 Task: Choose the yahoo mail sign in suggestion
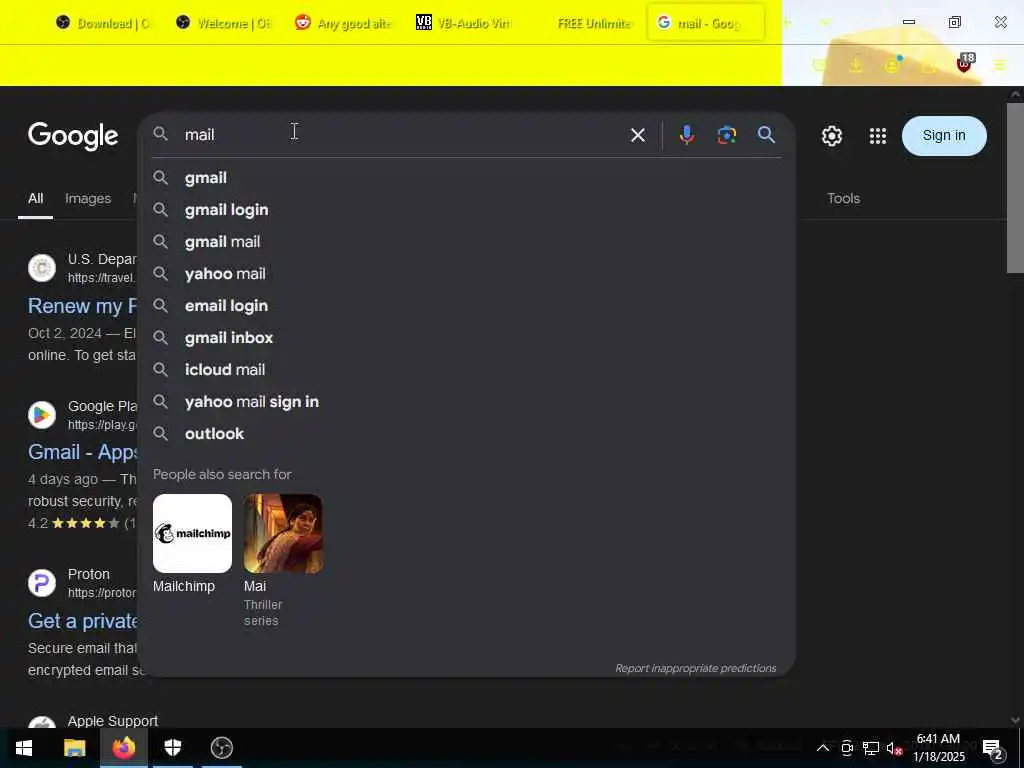466,402
